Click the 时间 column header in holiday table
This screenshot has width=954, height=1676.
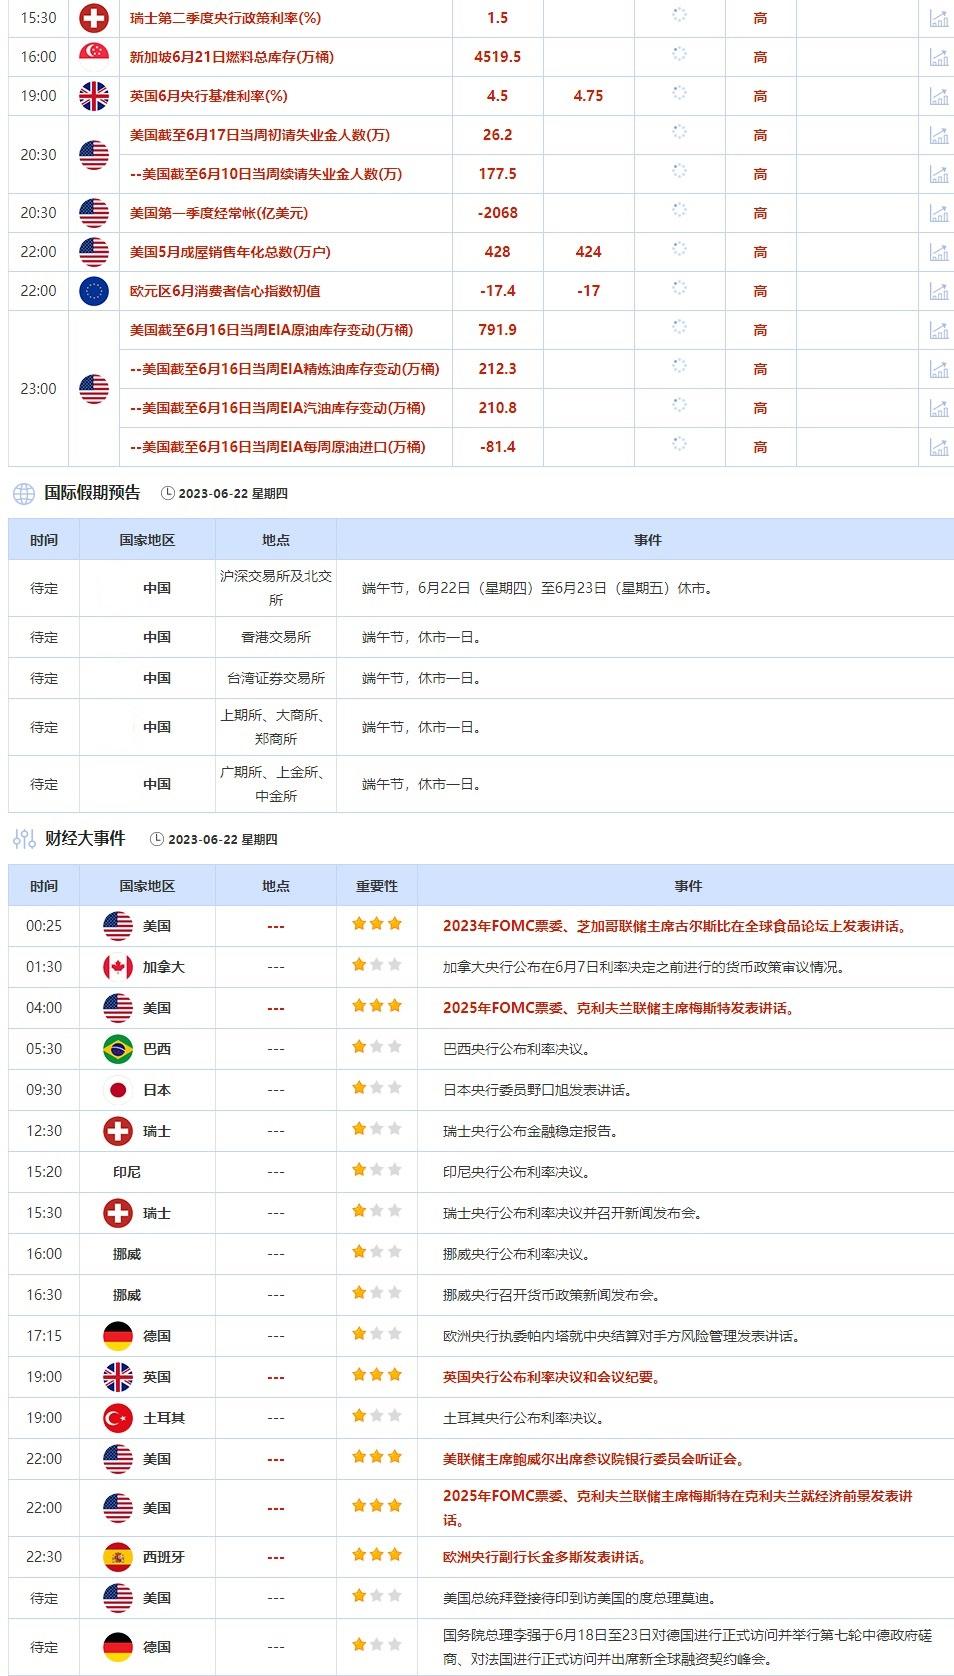[x=44, y=540]
